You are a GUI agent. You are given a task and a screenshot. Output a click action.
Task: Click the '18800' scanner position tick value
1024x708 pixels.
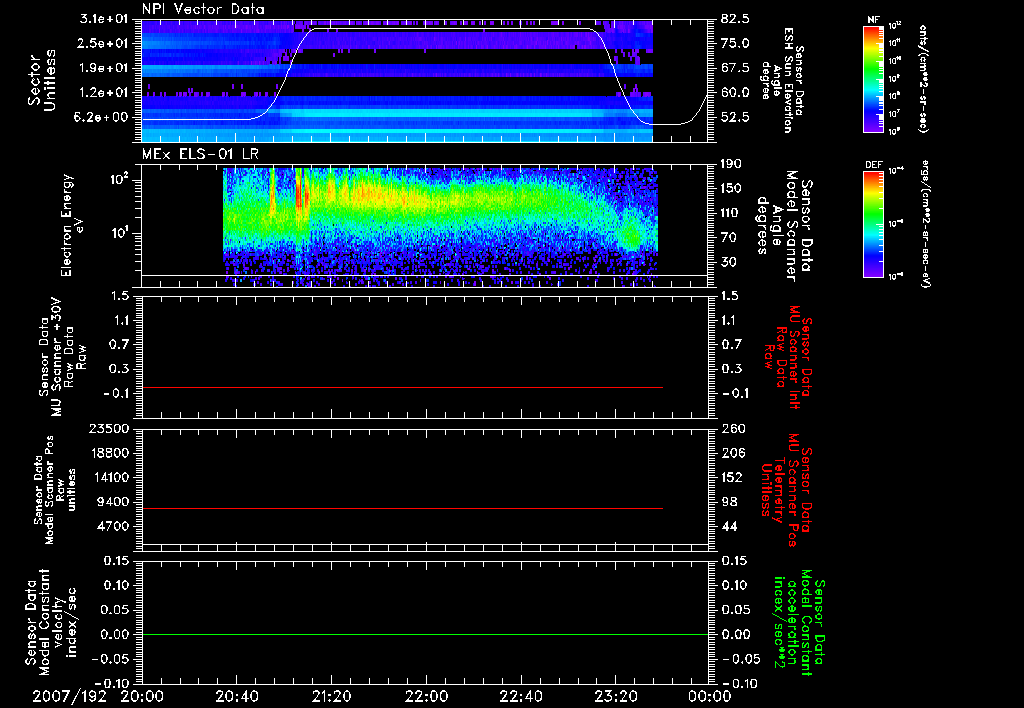pos(110,453)
